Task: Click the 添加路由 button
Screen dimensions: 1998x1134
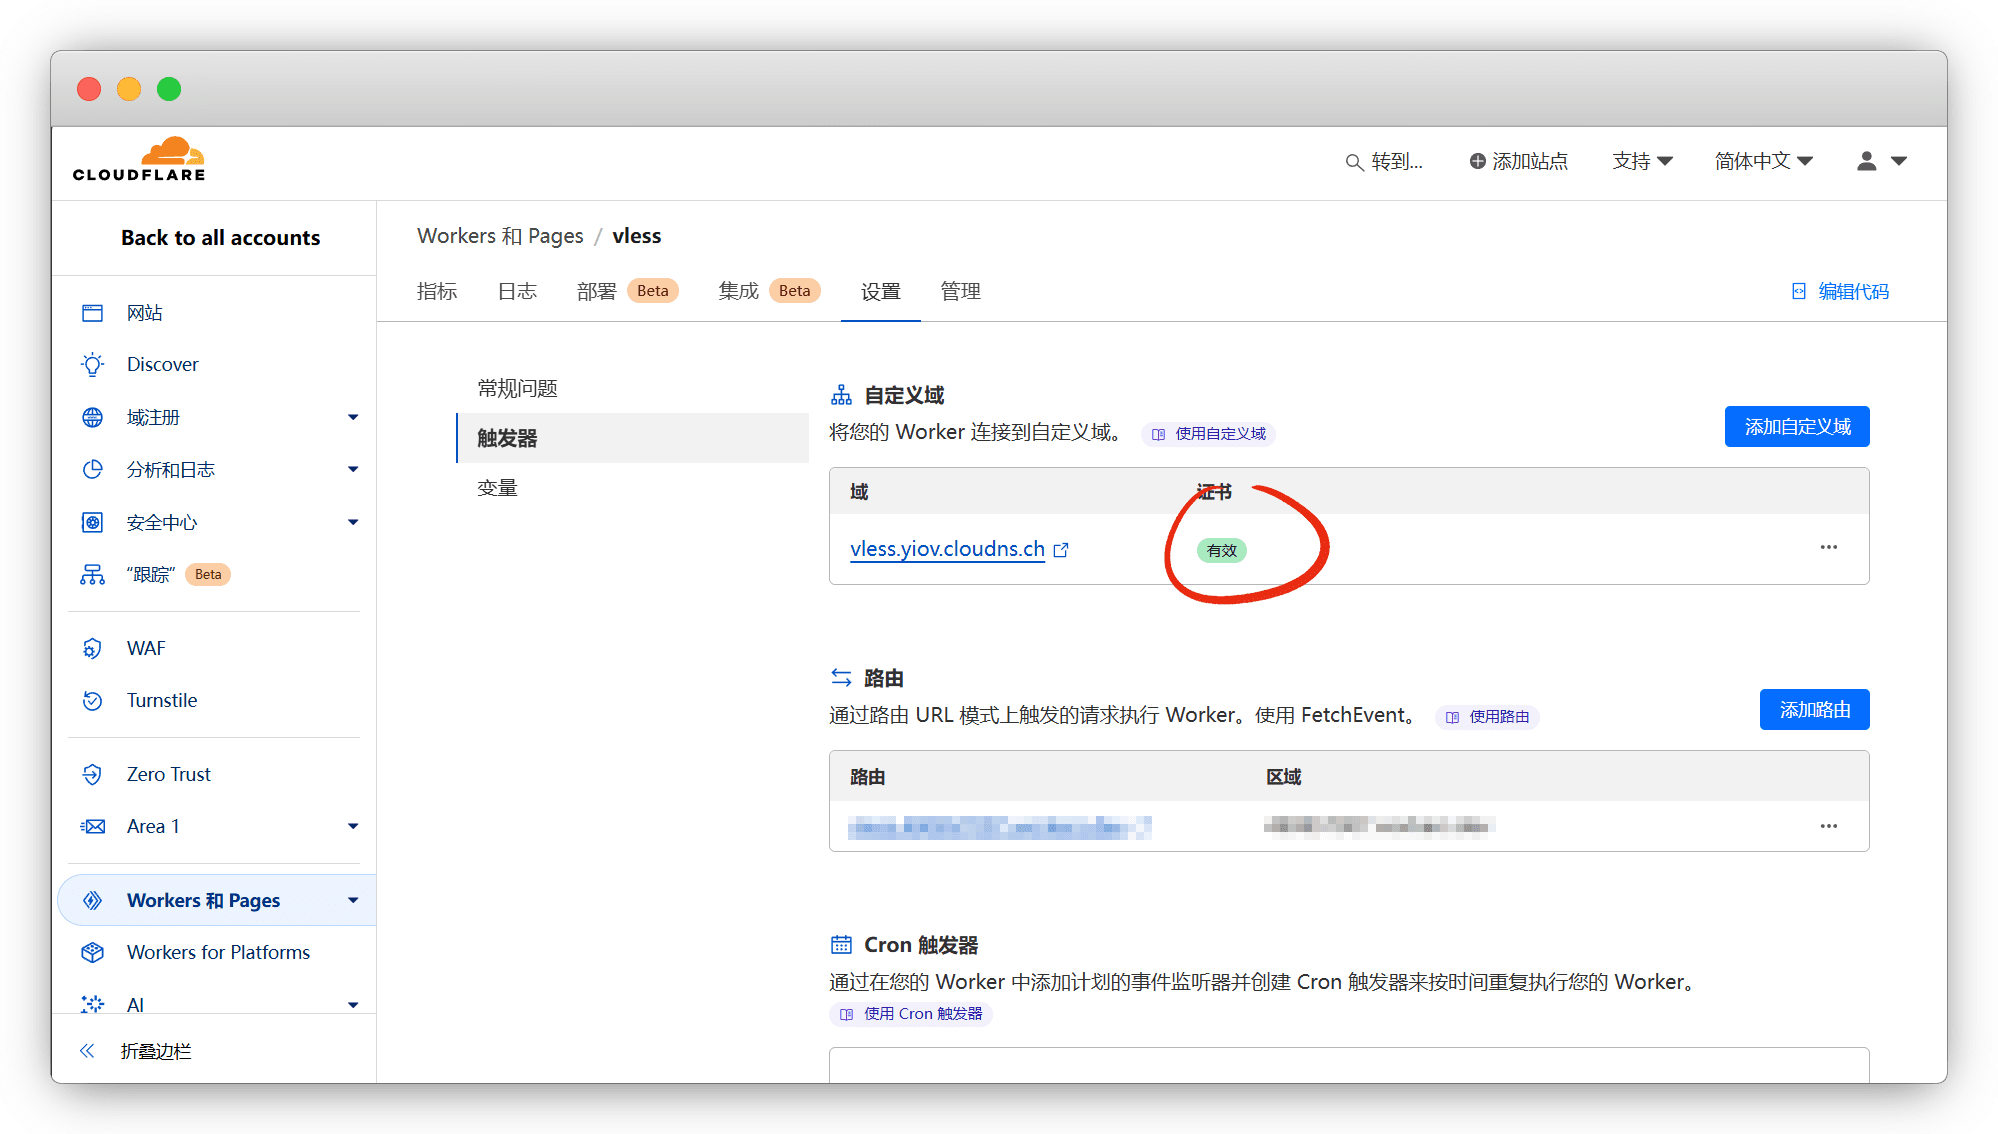Action: pos(1814,711)
